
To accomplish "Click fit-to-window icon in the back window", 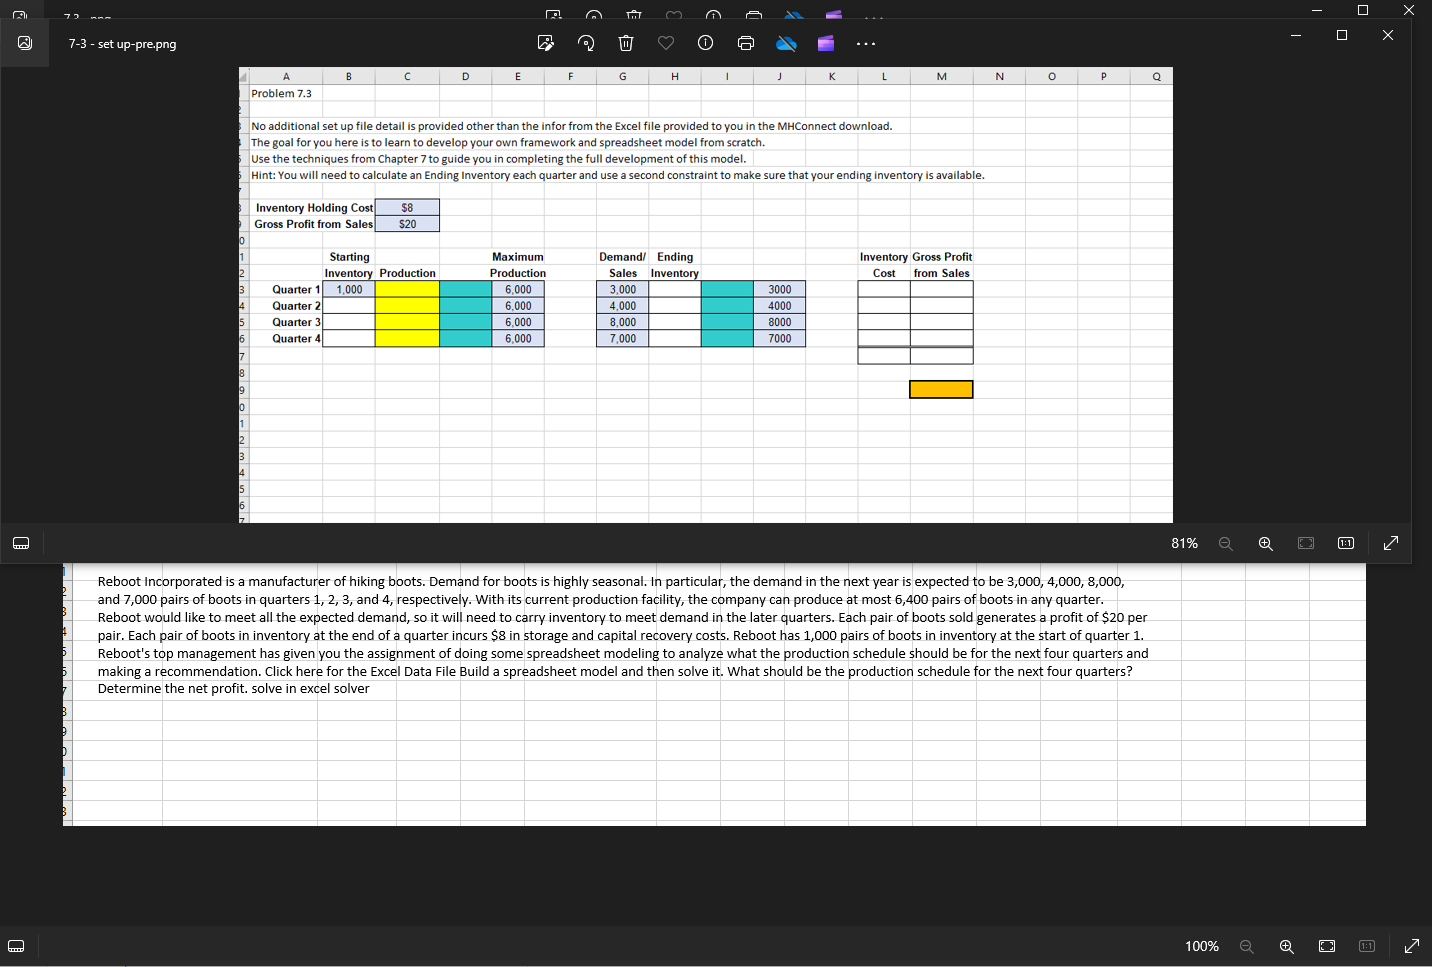I will coord(1327,946).
